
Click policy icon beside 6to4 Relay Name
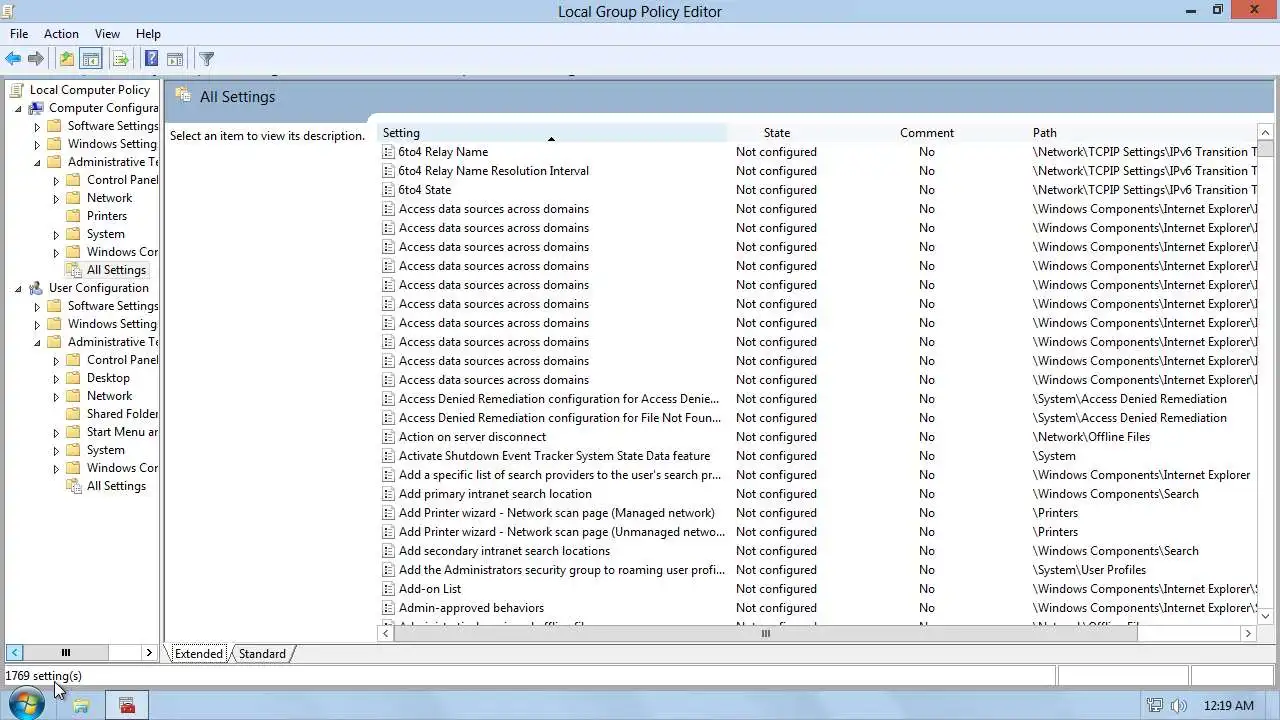tap(389, 152)
